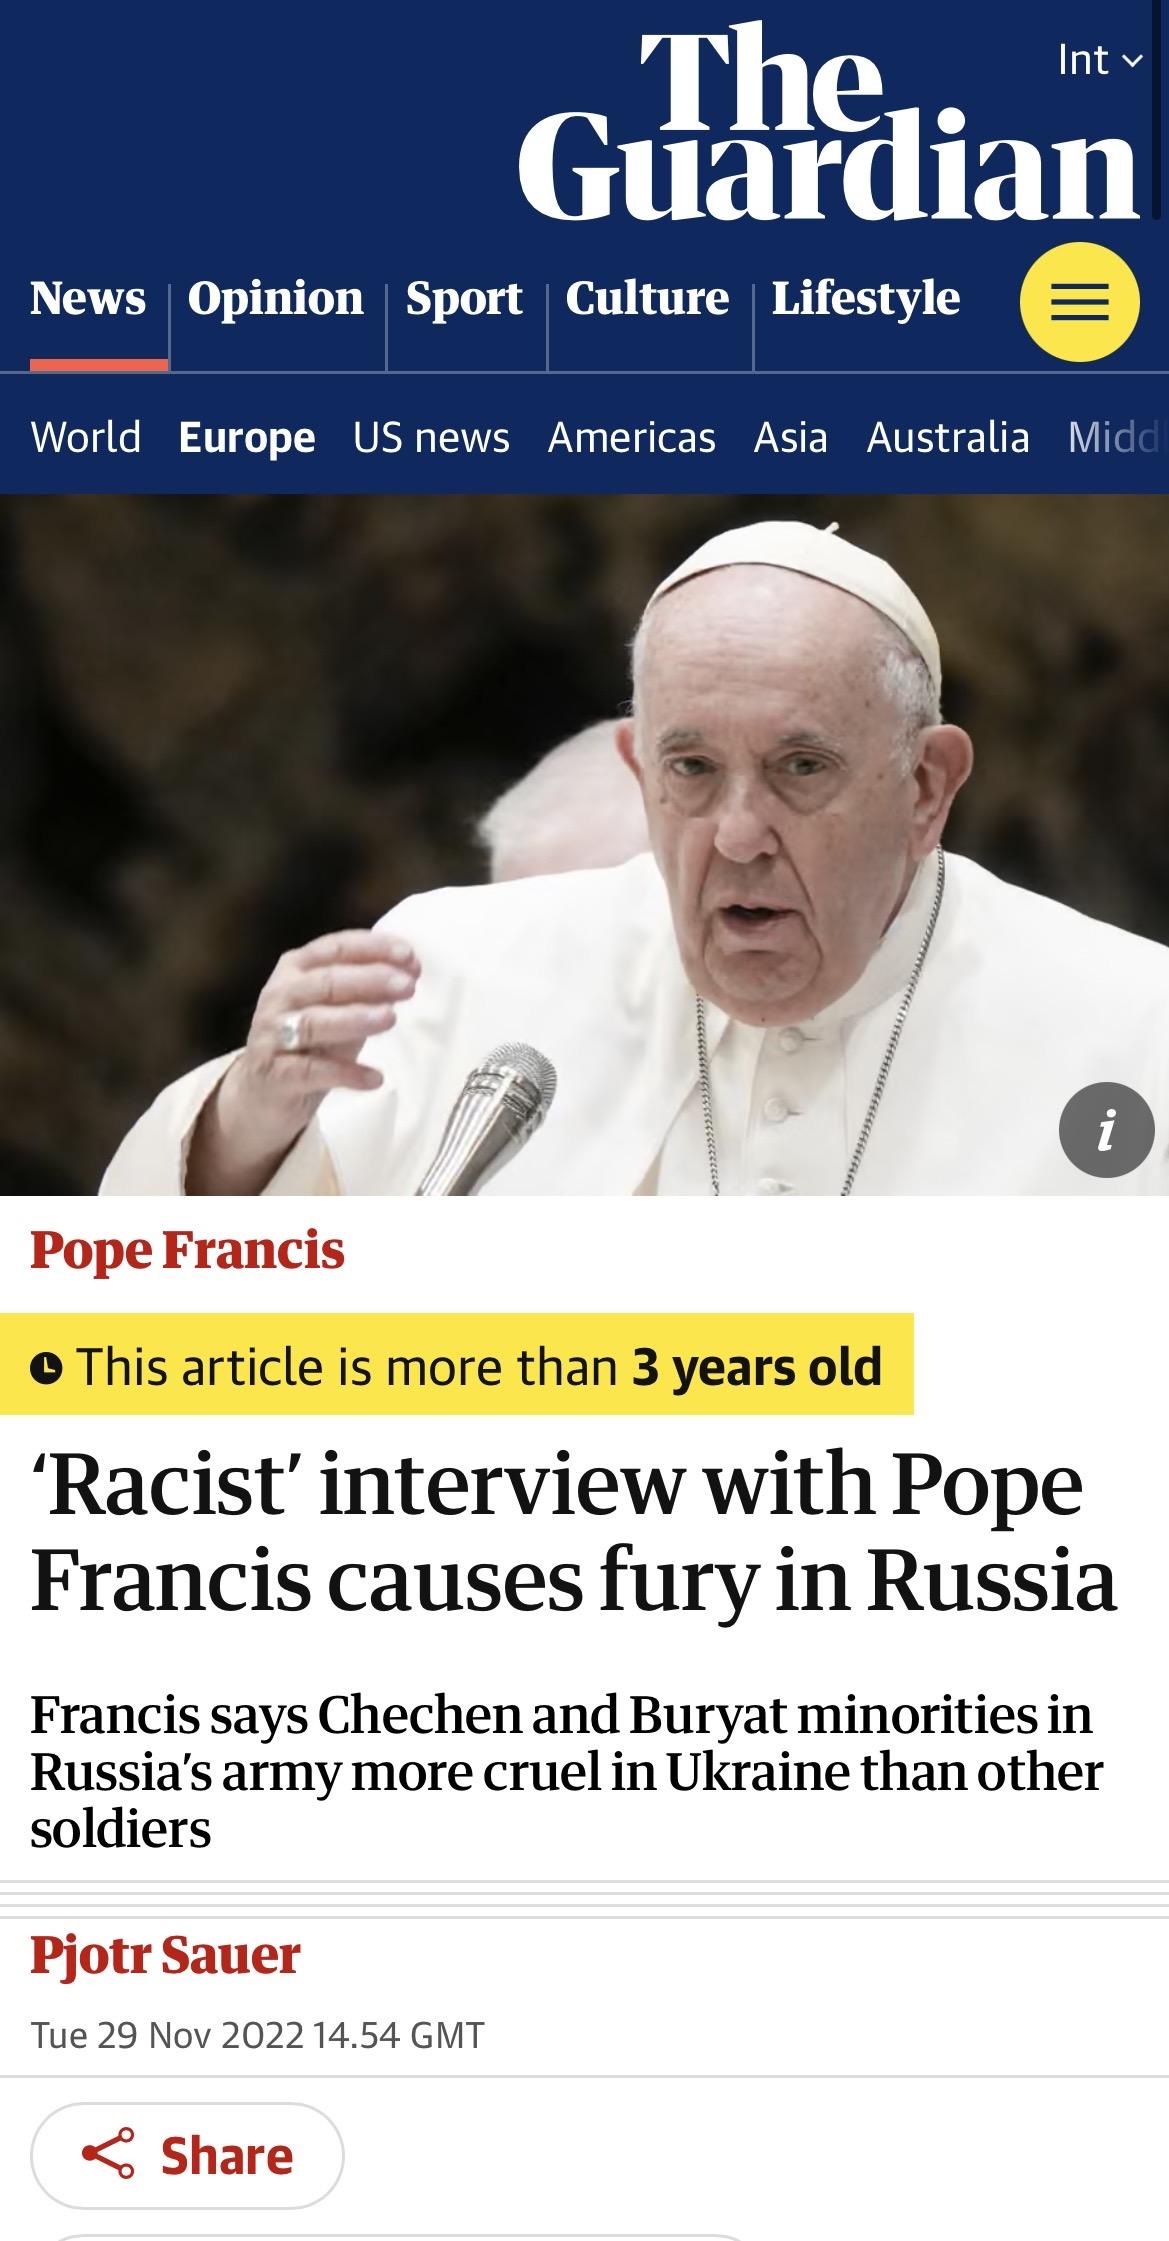The width and height of the screenshot is (1169, 2241).
Task: Expand the Int edition dropdown
Action: tap(1099, 60)
